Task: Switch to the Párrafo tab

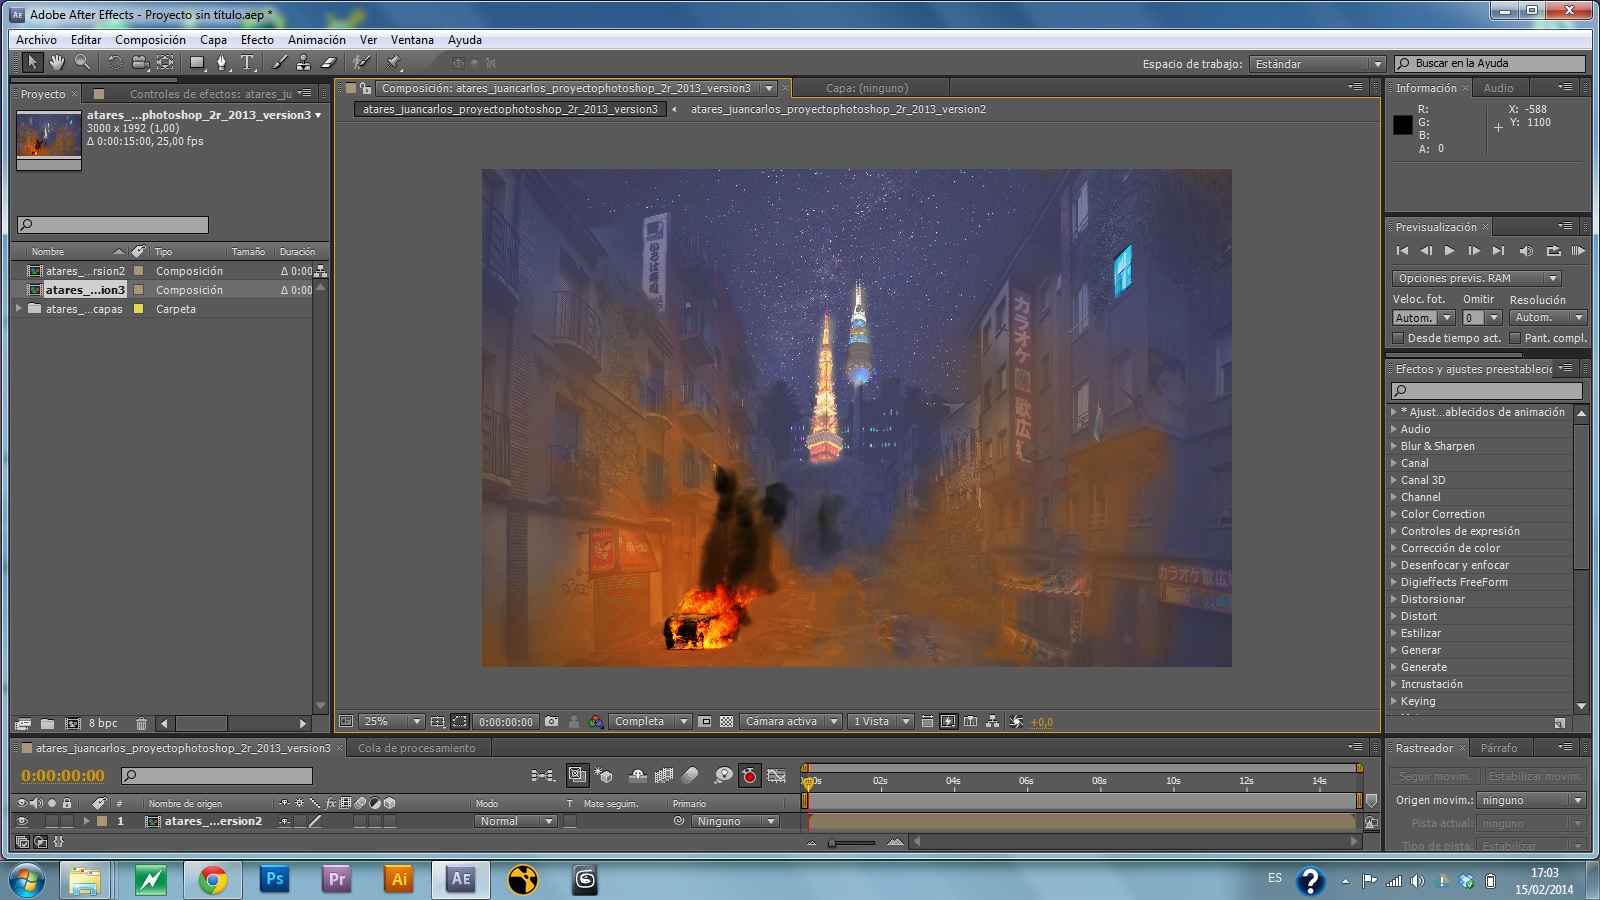Action: (1499, 748)
